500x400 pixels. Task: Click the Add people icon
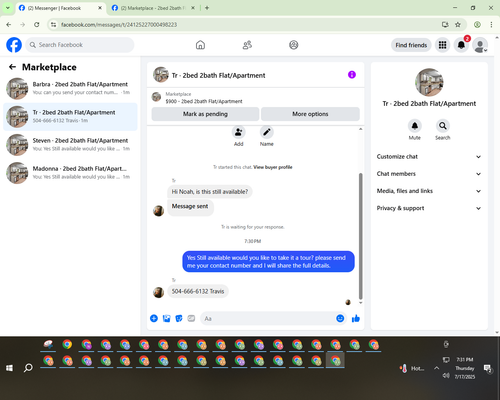pos(239,132)
